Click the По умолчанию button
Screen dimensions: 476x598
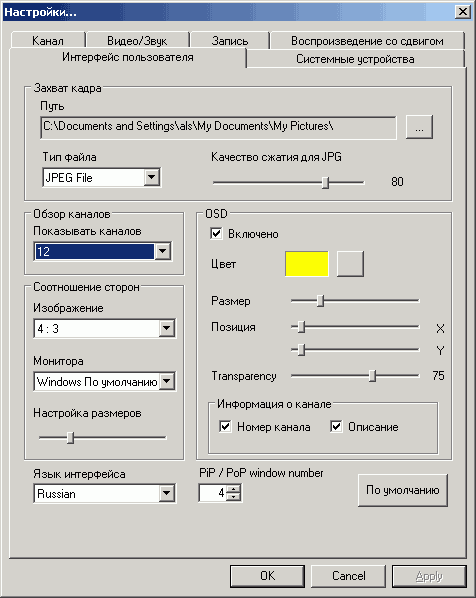coord(403,490)
